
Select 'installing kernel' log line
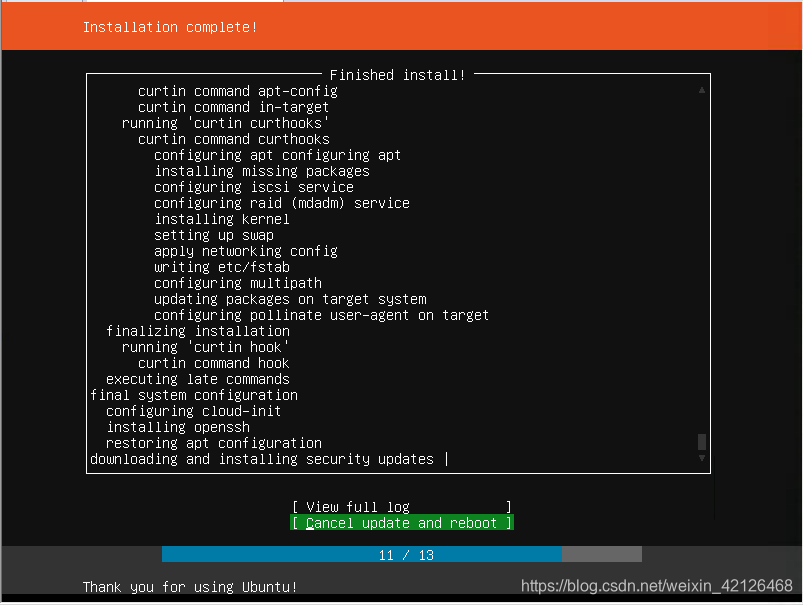222,219
